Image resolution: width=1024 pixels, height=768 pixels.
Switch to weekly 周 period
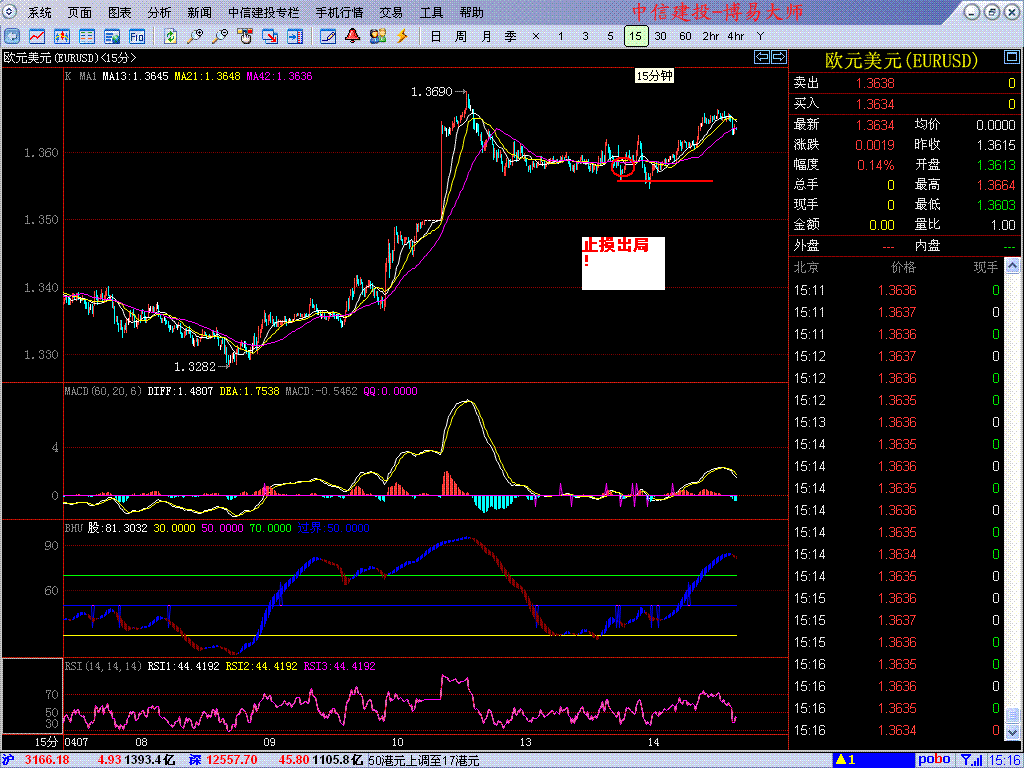(x=461, y=36)
